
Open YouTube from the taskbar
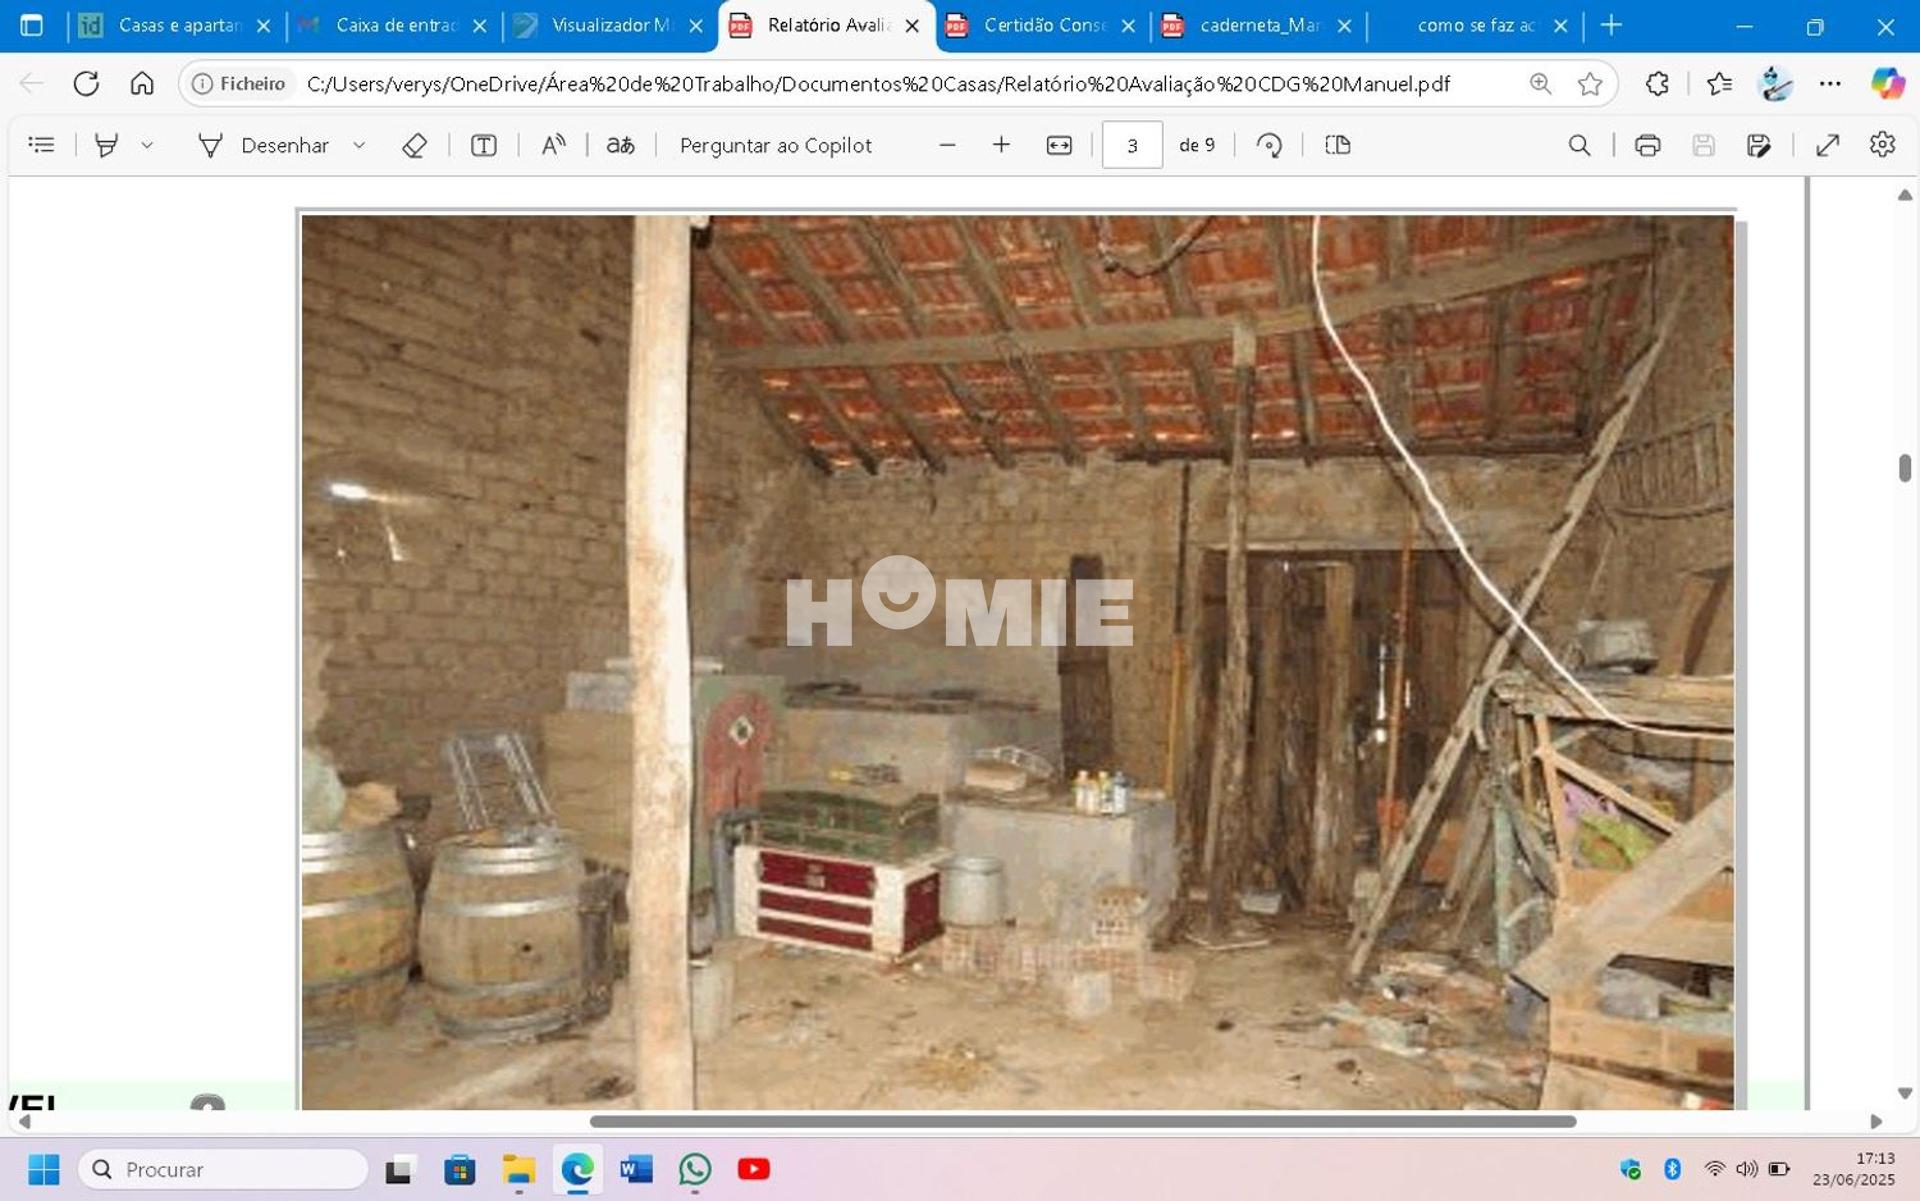point(753,1168)
